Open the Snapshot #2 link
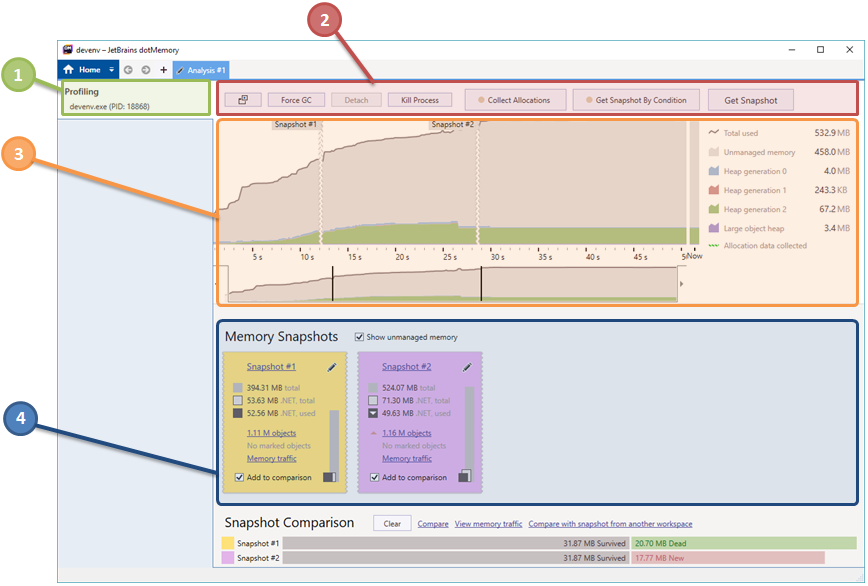The width and height of the screenshot is (868, 586). tap(406, 366)
